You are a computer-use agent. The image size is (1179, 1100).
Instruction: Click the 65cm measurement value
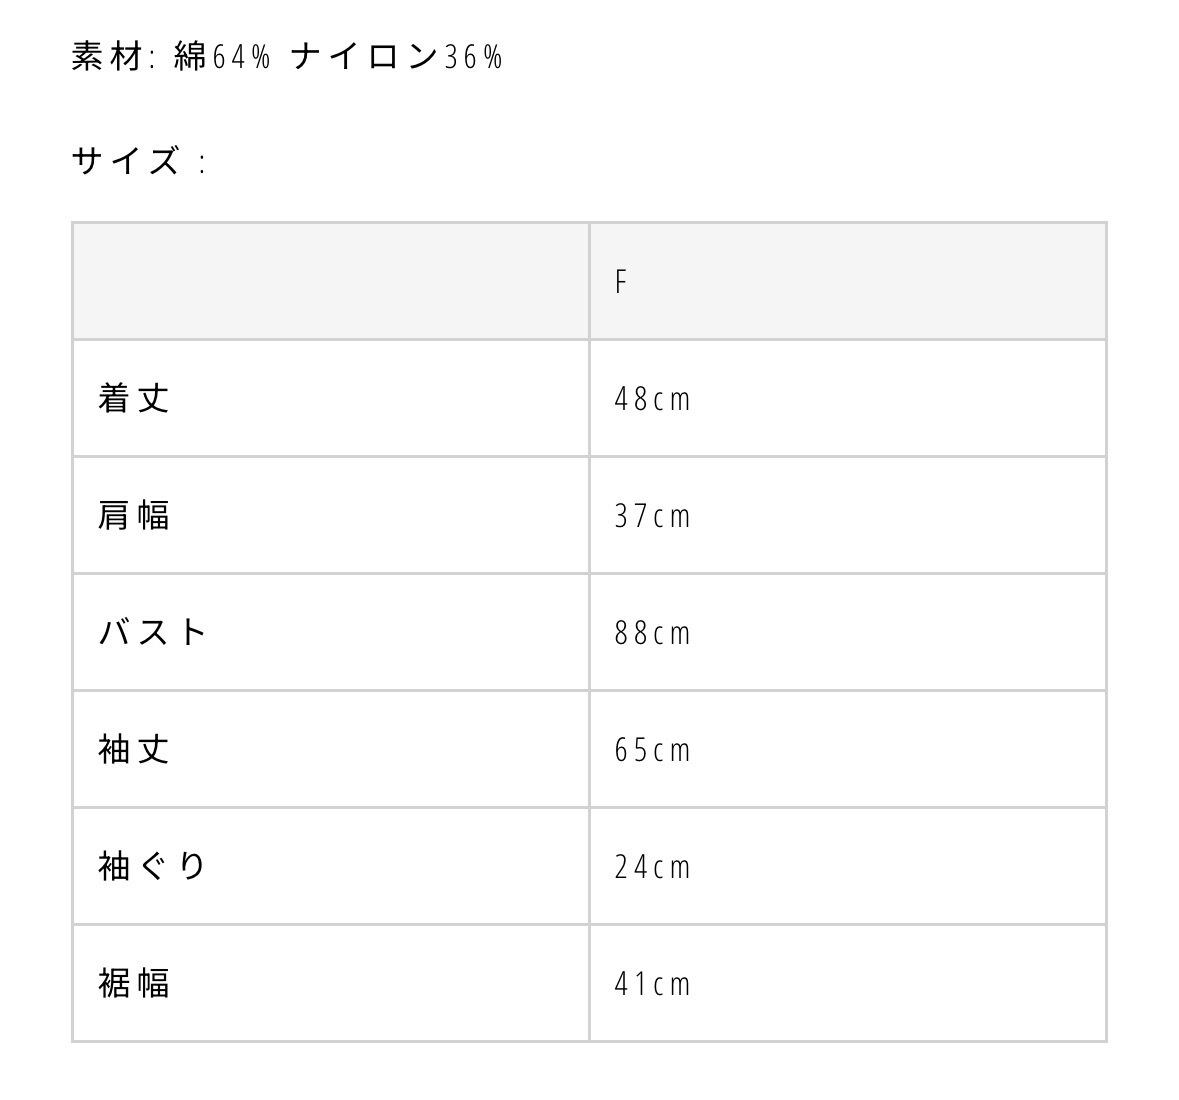(x=652, y=750)
